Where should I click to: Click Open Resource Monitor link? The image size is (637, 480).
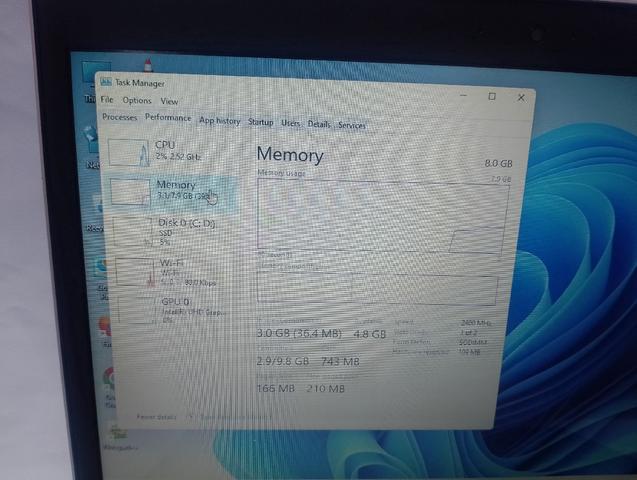[x=236, y=417]
